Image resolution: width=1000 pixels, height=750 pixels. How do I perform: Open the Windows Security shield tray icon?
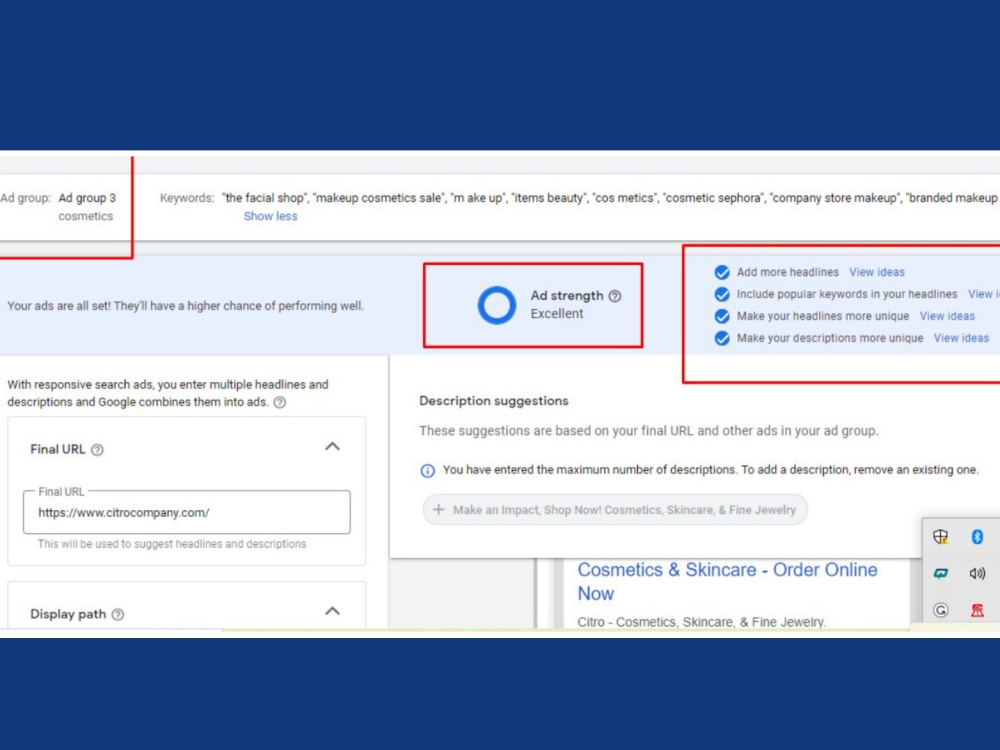coord(941,536)
